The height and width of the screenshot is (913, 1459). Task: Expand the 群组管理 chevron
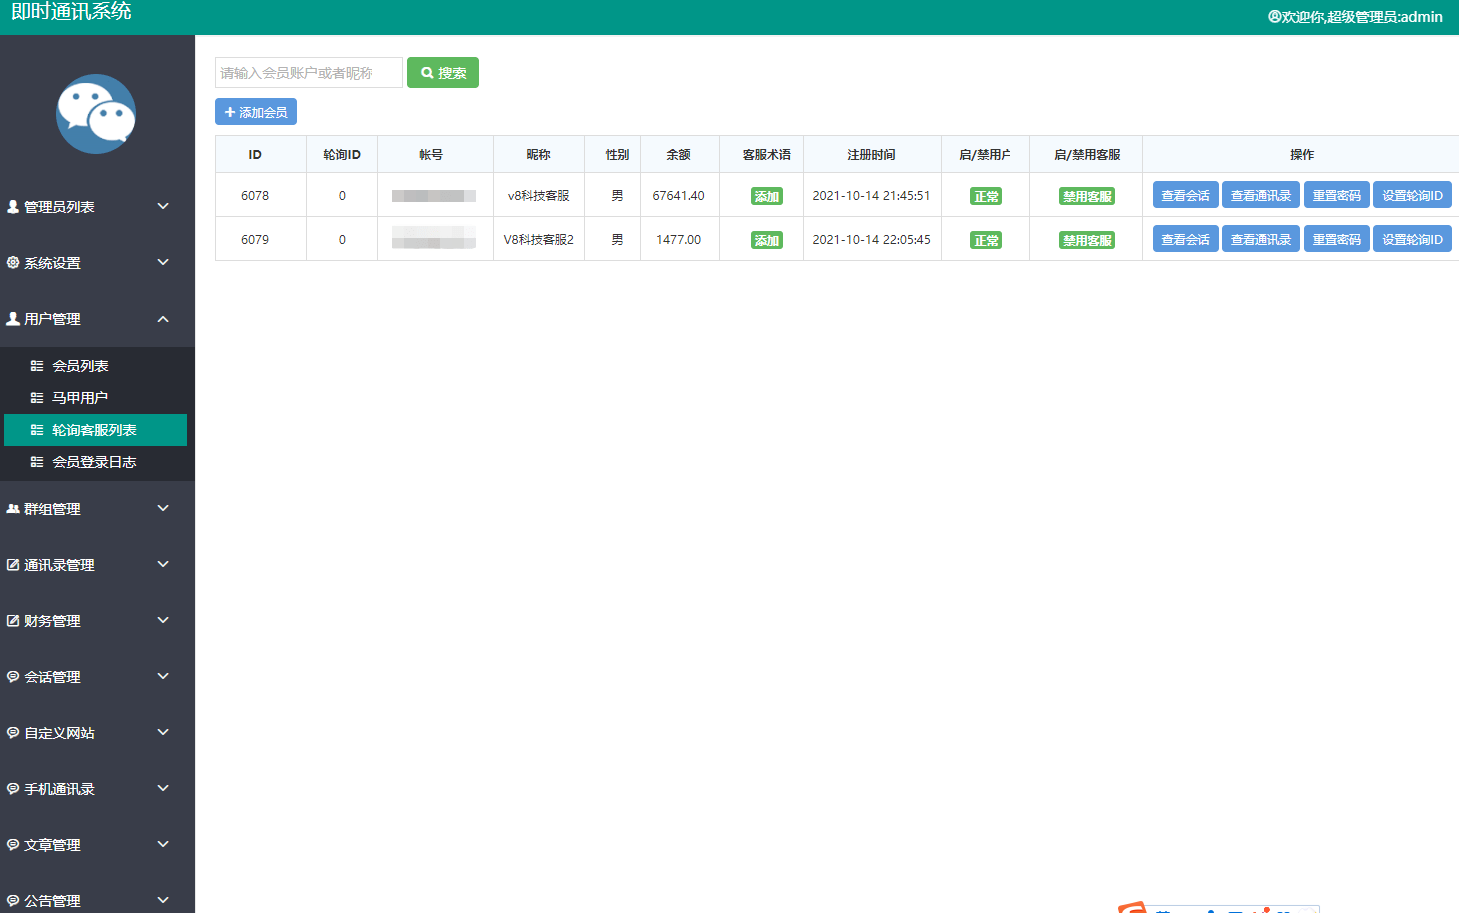163,508
